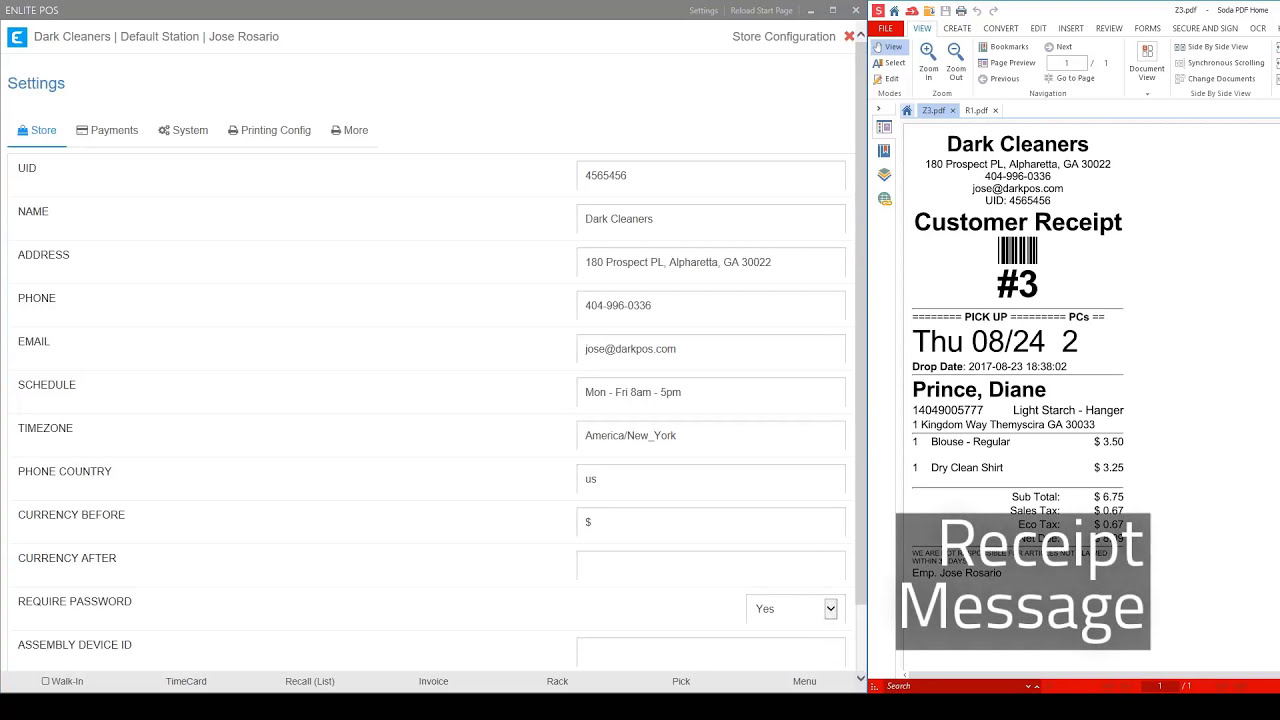Switch to the Payments settings tab
Screen dimensions: 1280x720
click(107, 130)
